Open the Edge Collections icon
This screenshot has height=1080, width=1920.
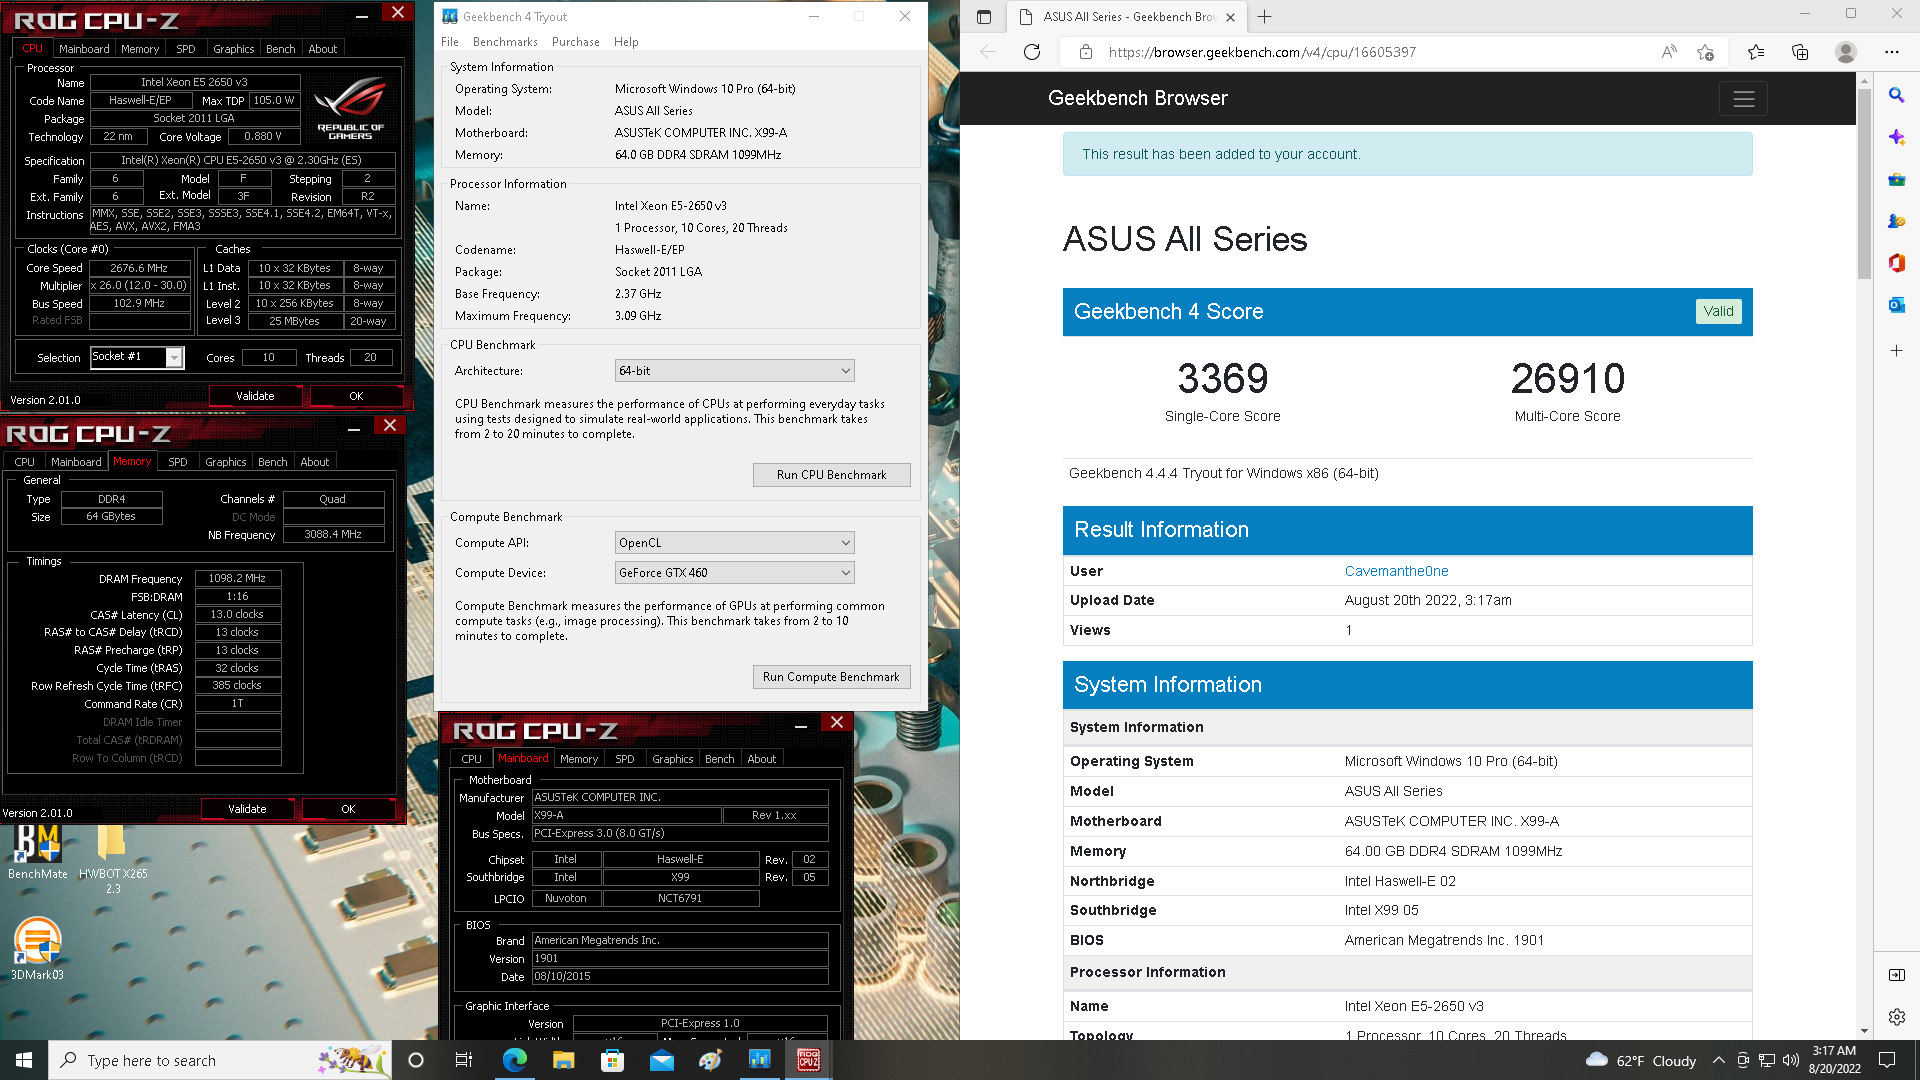(x=1800, y=52)
